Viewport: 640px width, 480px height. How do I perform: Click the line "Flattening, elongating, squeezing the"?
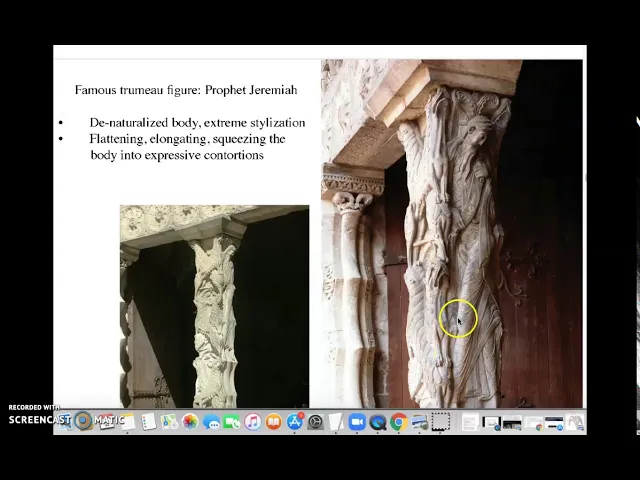187,139
